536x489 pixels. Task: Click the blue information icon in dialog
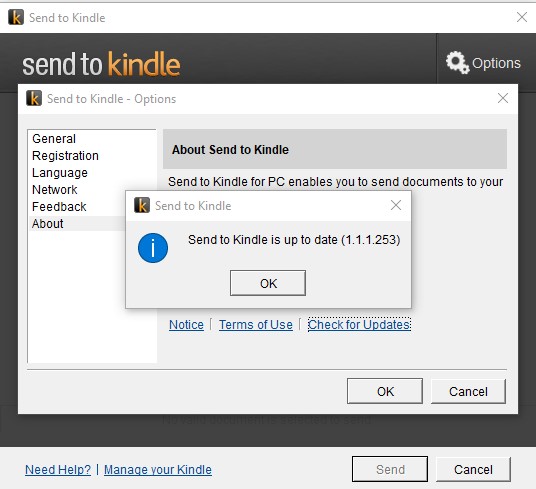153,248
